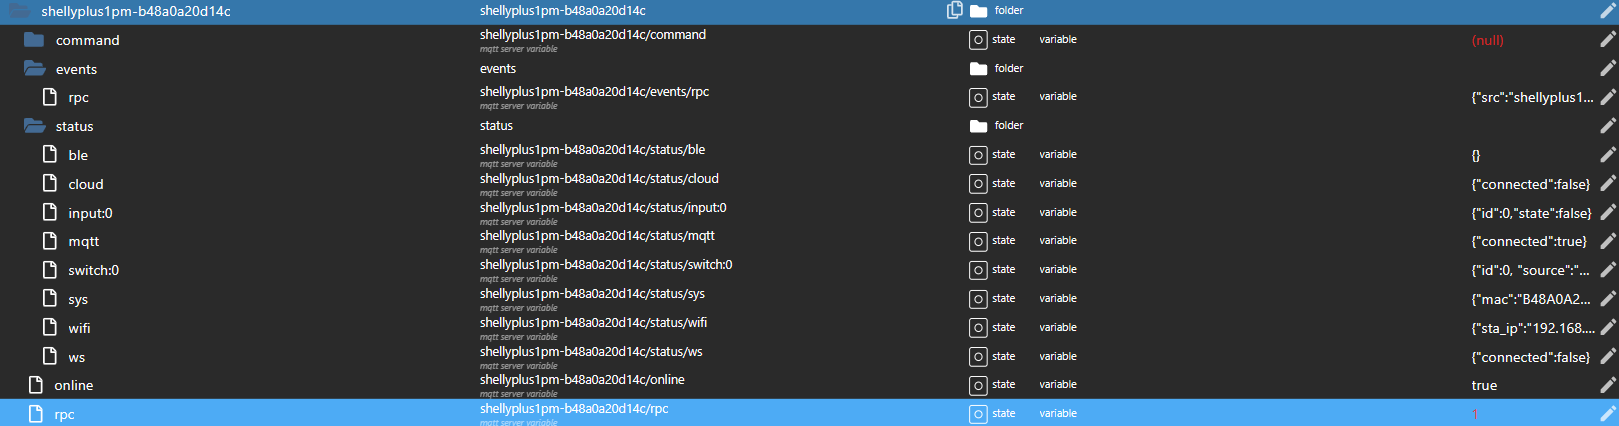1619x426 pixels.
Task: Click the edit pencil for events folder row
Action: 1608,69
